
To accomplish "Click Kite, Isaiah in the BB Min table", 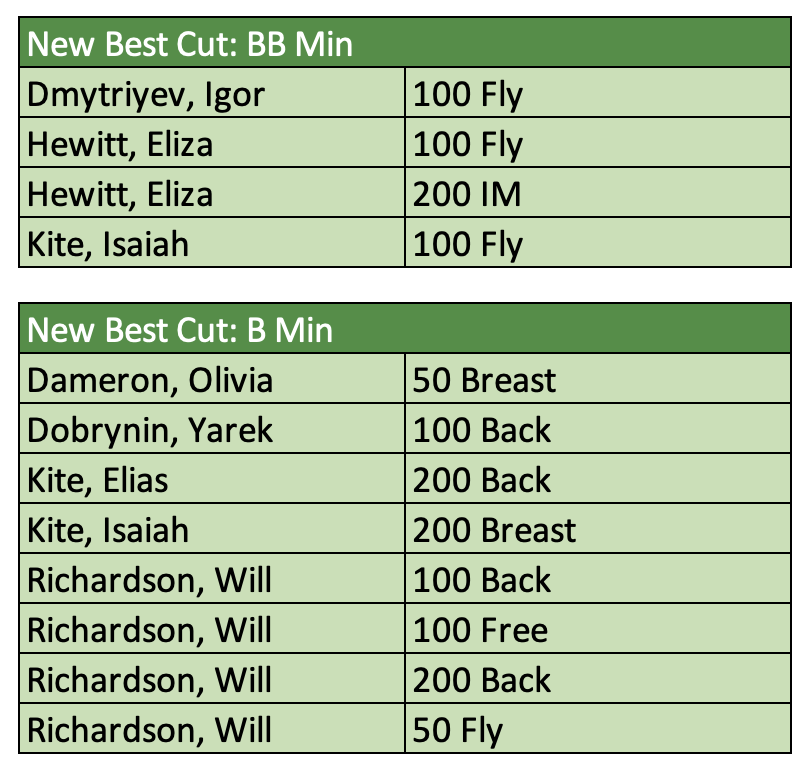I will coord(108,243).
